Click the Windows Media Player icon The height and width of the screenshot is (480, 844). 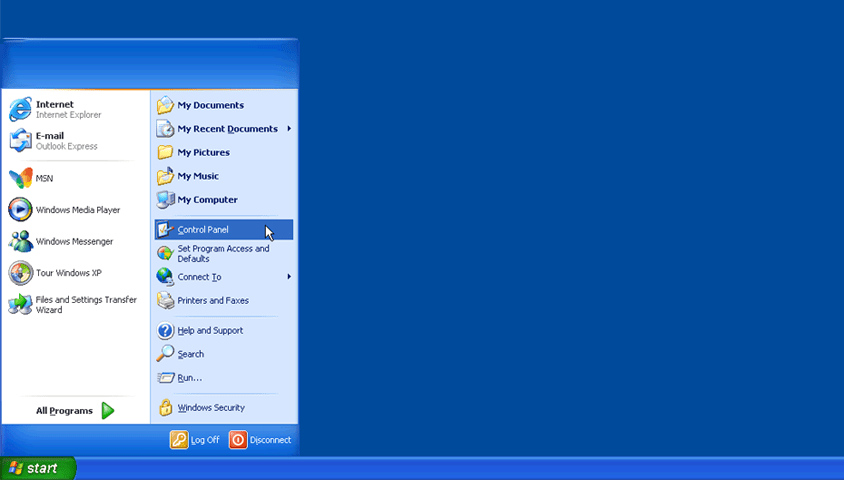tap(20, 209)
